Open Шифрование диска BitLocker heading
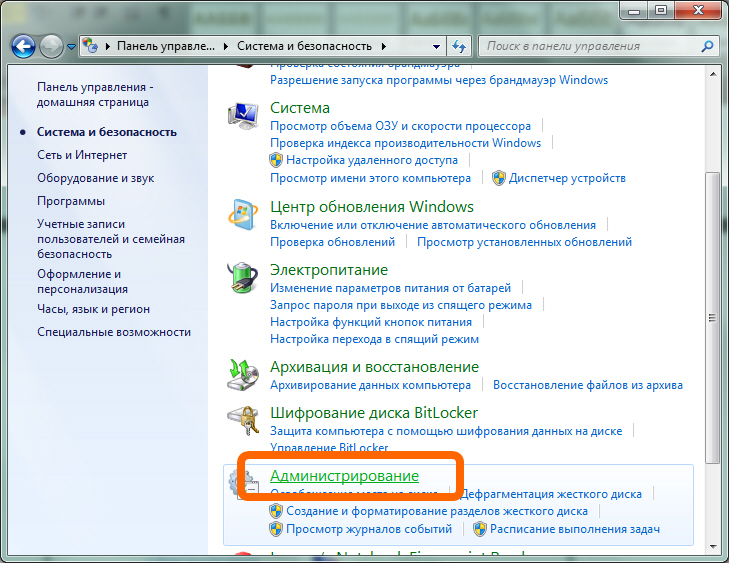729x563 pixels. coord(374,413)
